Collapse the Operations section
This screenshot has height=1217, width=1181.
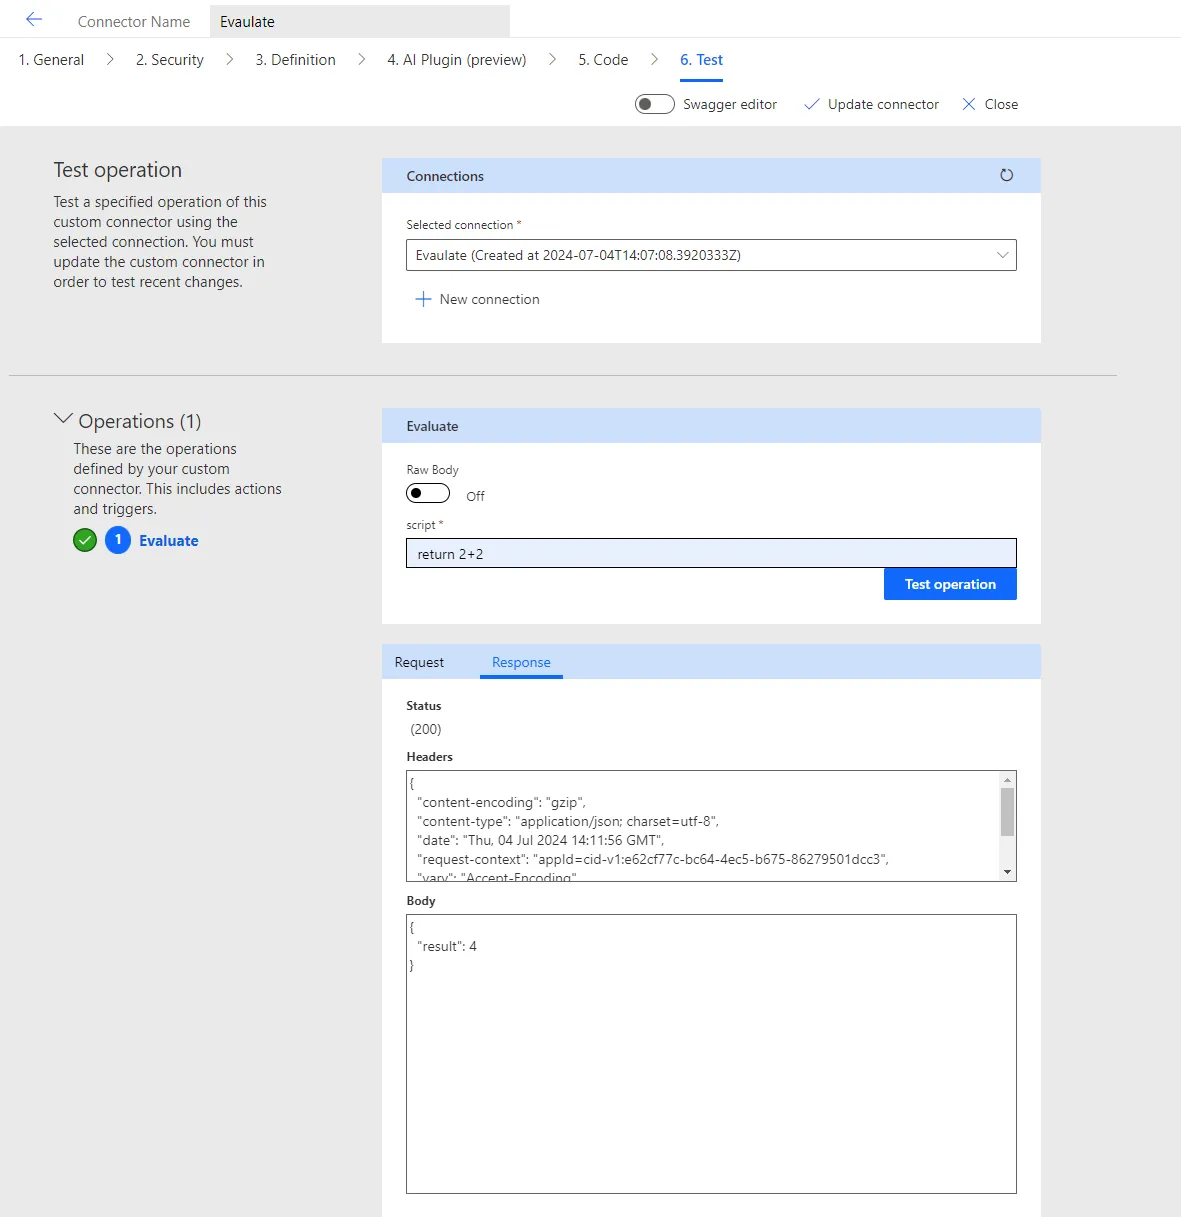[63, 420]
